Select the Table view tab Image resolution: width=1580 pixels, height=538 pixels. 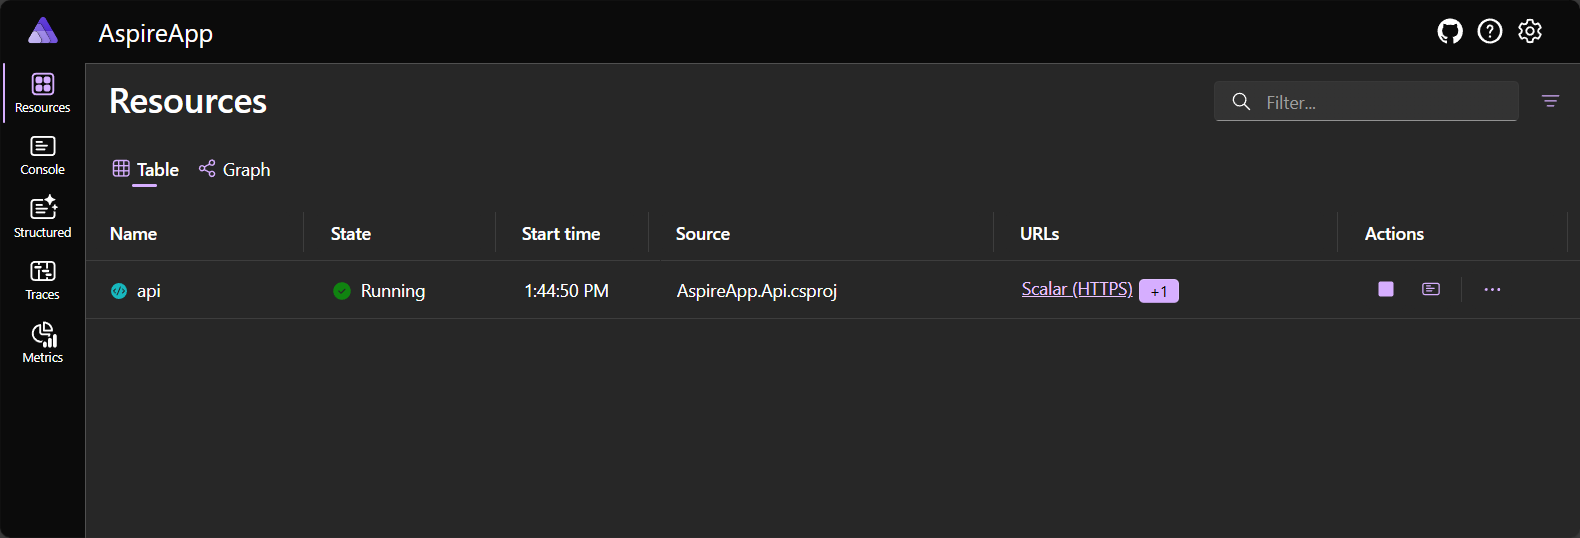[146, 170]
